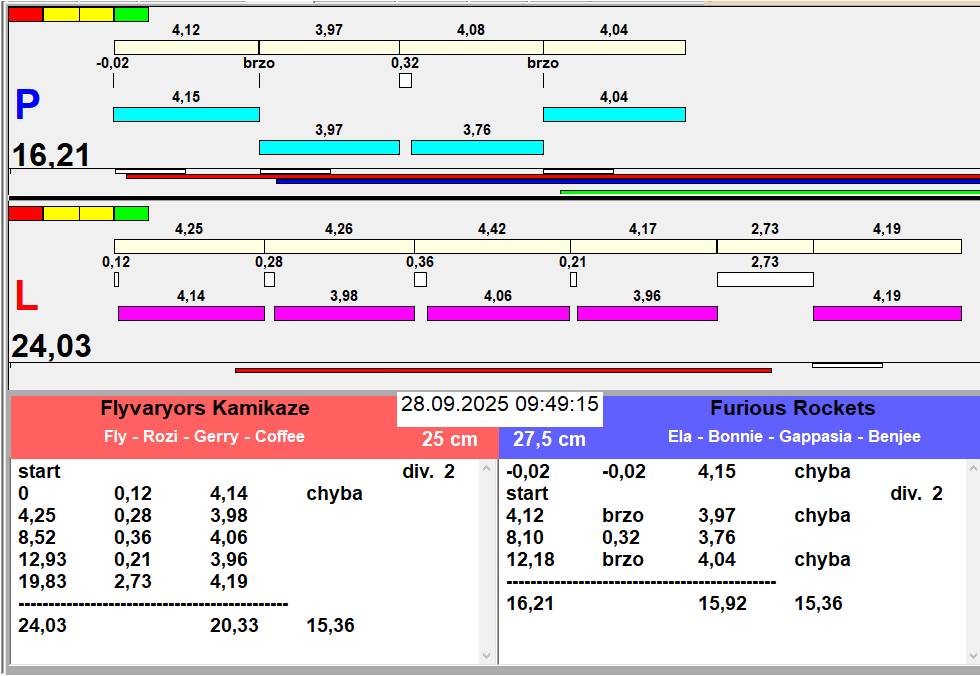
Task: Click the 27,5 cm jump height label
Action: coord(549,439)
